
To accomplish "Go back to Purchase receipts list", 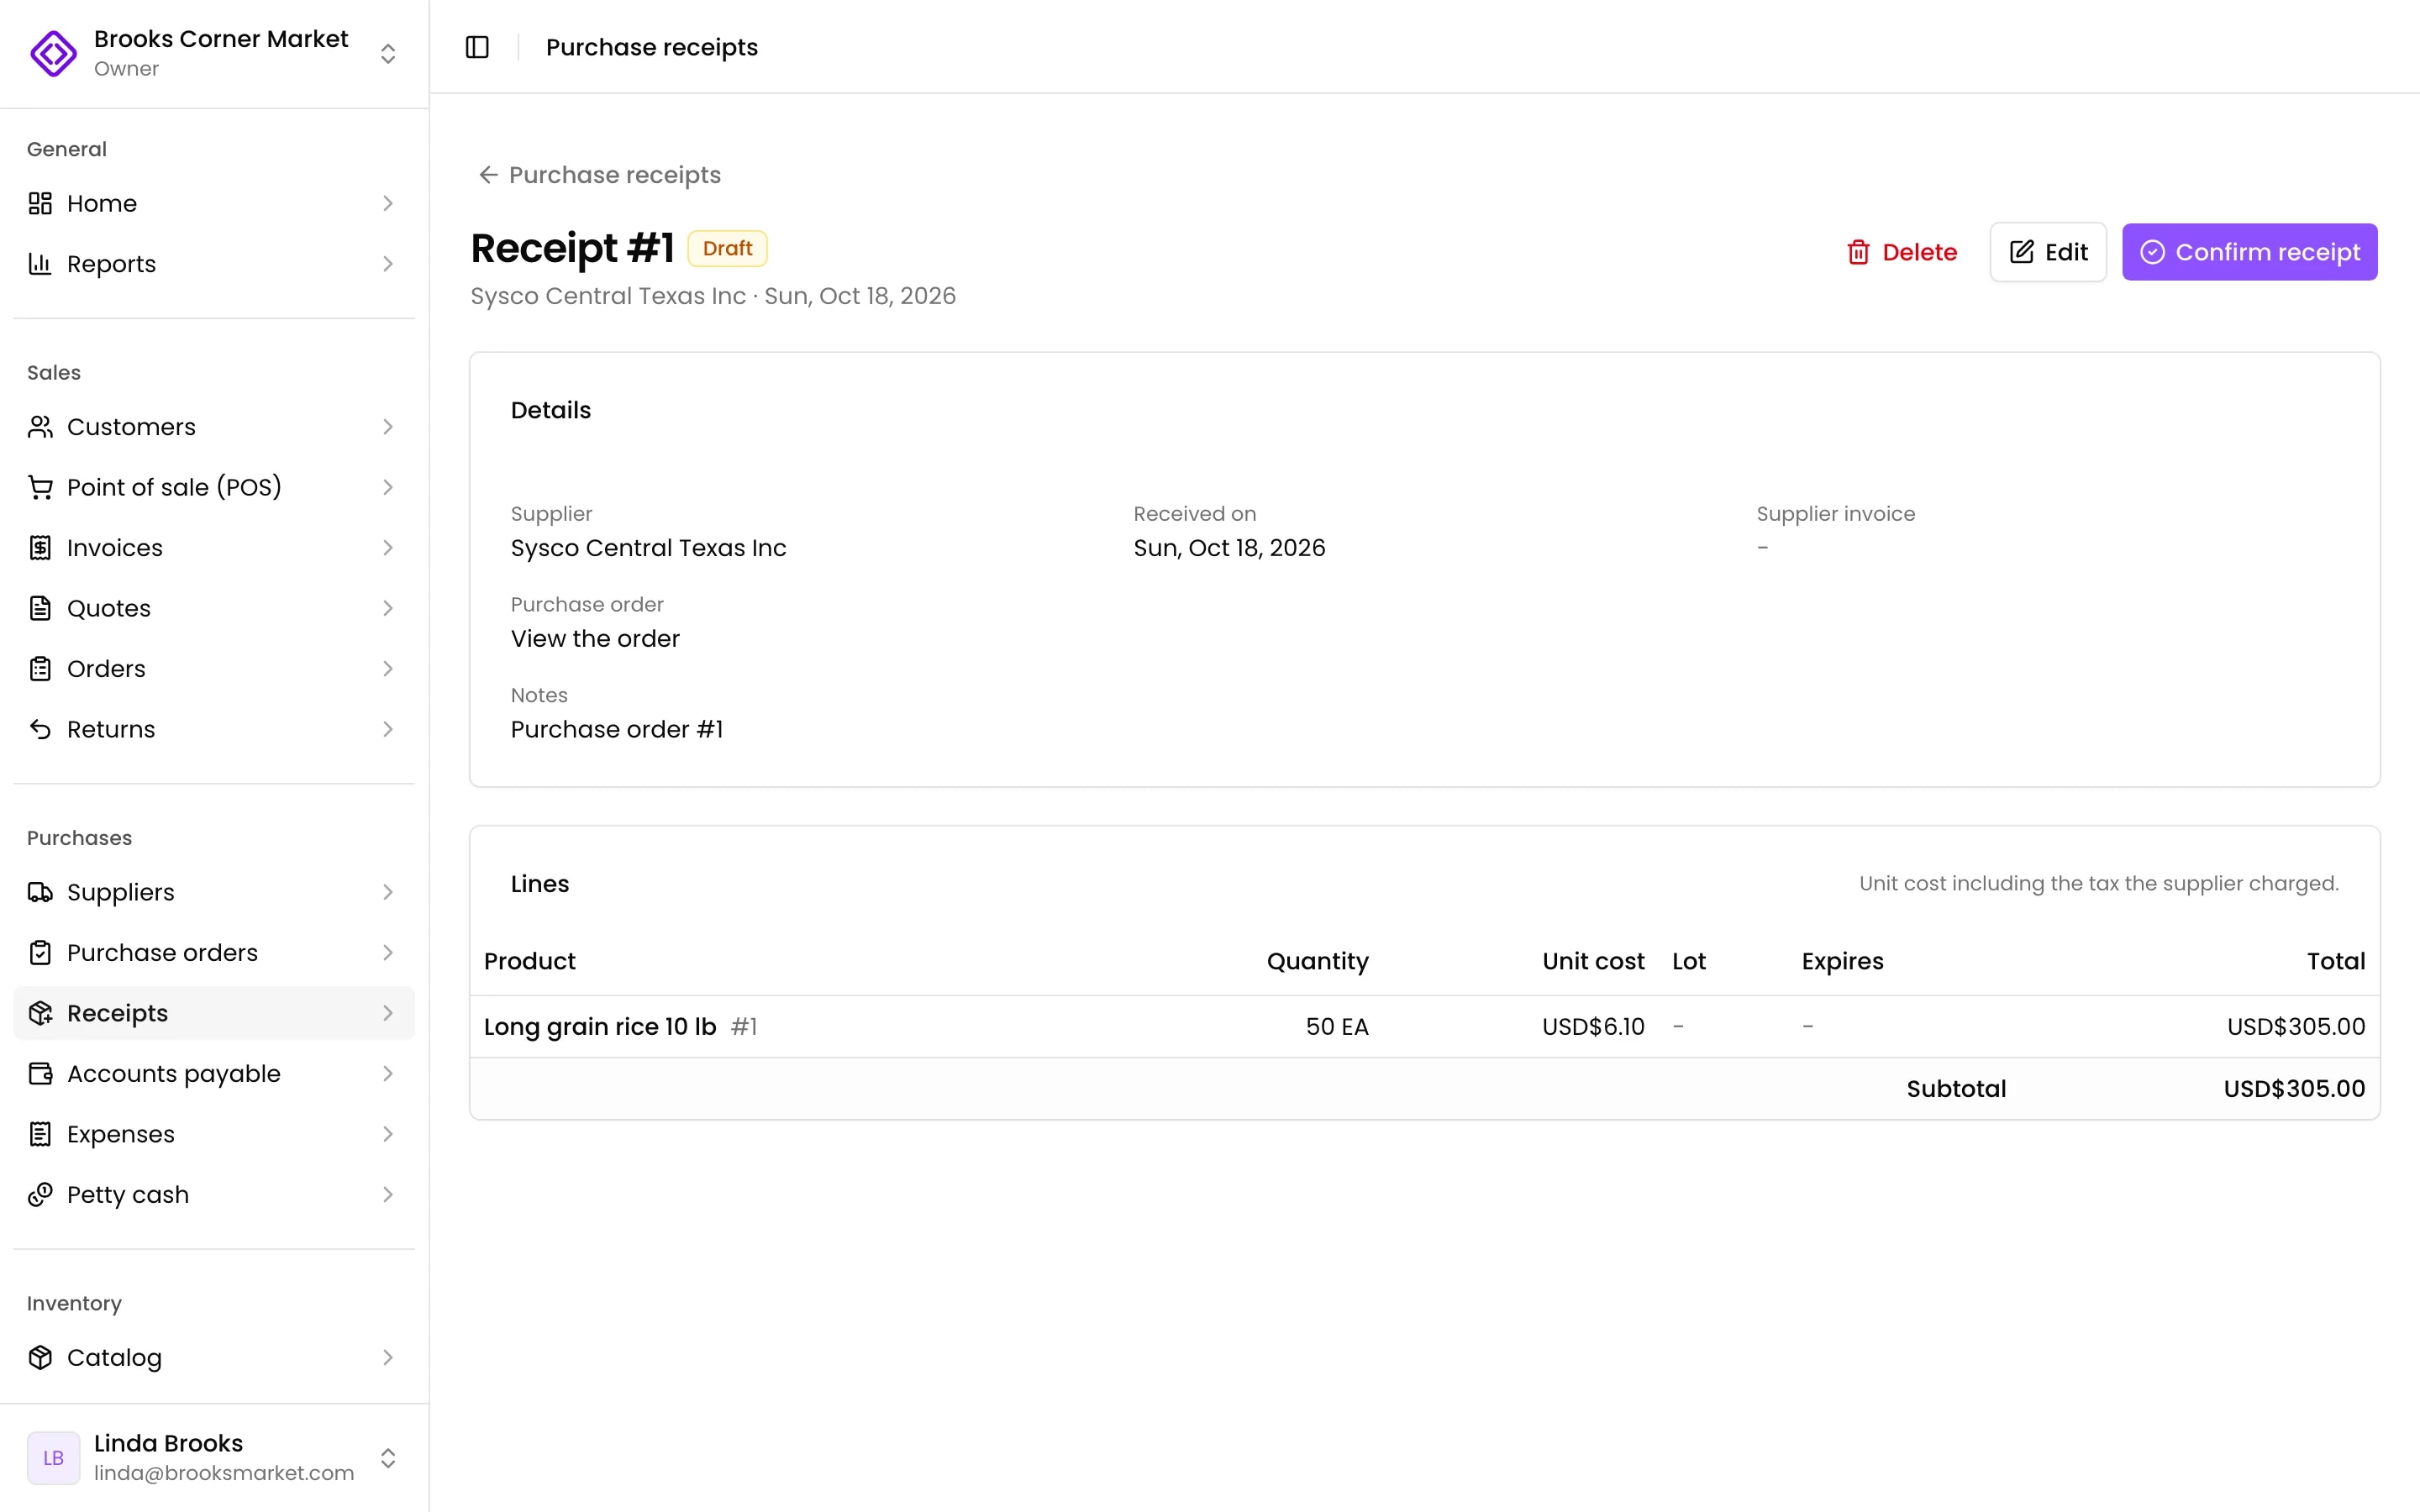I will (598, 175).
